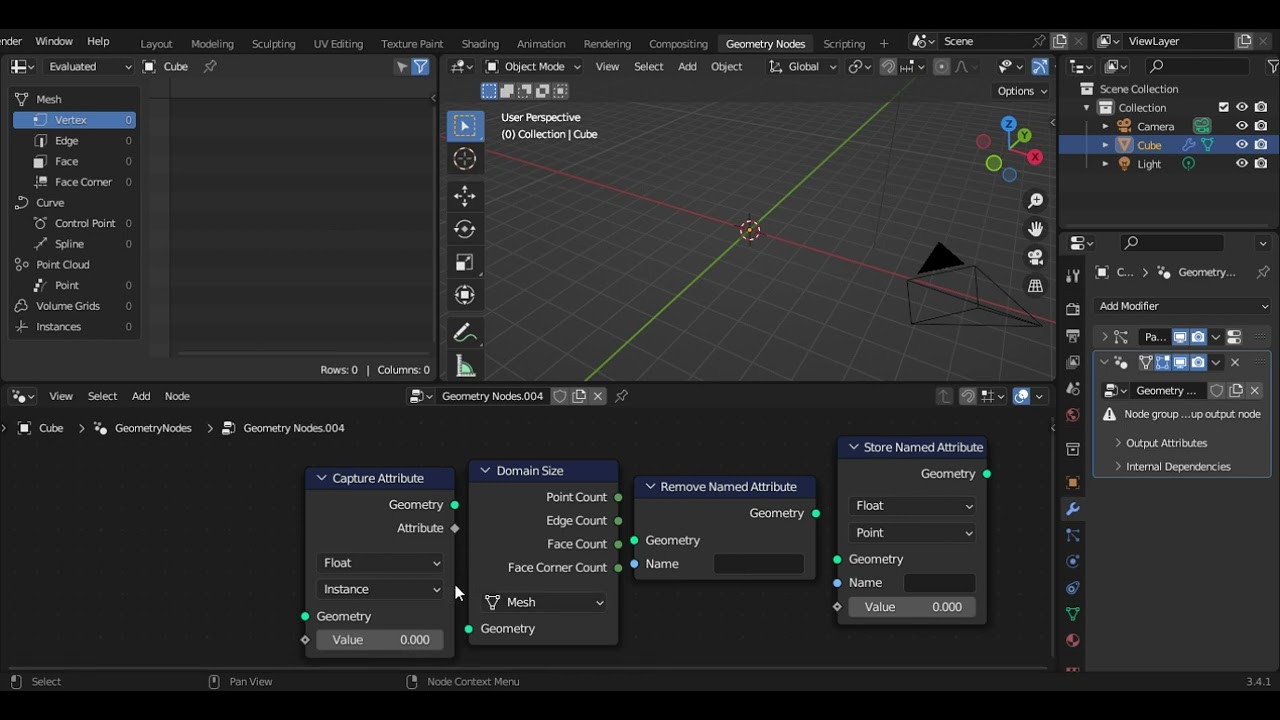
Task: Collapse the Remove Named Attribute node
Action: pyautogui.click(x=650, y=487)
